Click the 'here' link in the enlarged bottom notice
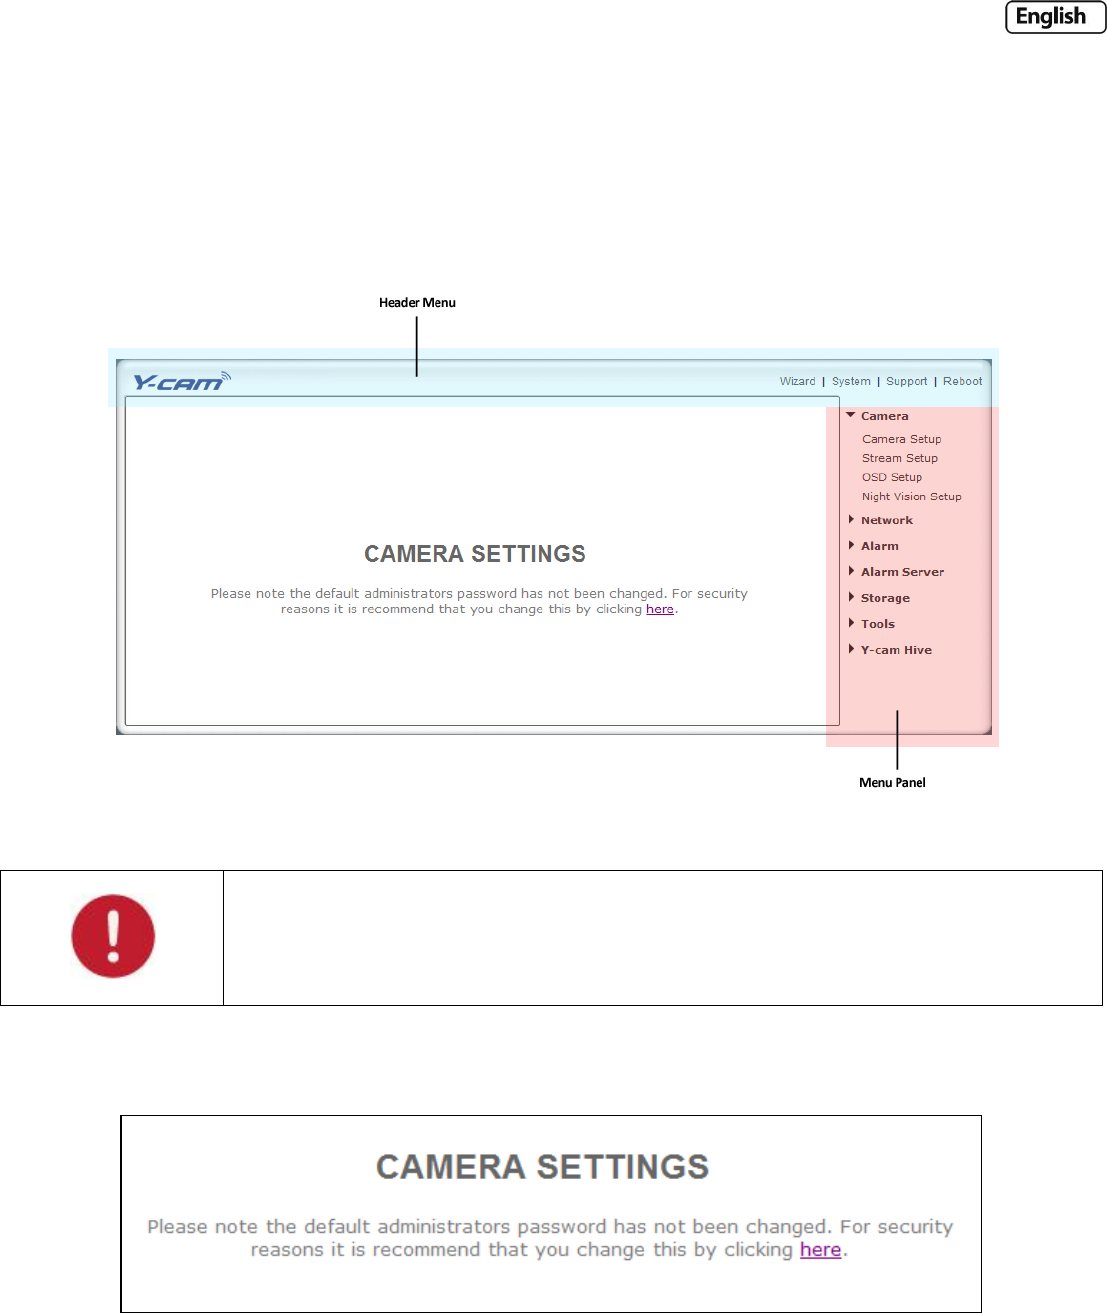This screenshot has height=1313, width=1107. point(821,1250)
